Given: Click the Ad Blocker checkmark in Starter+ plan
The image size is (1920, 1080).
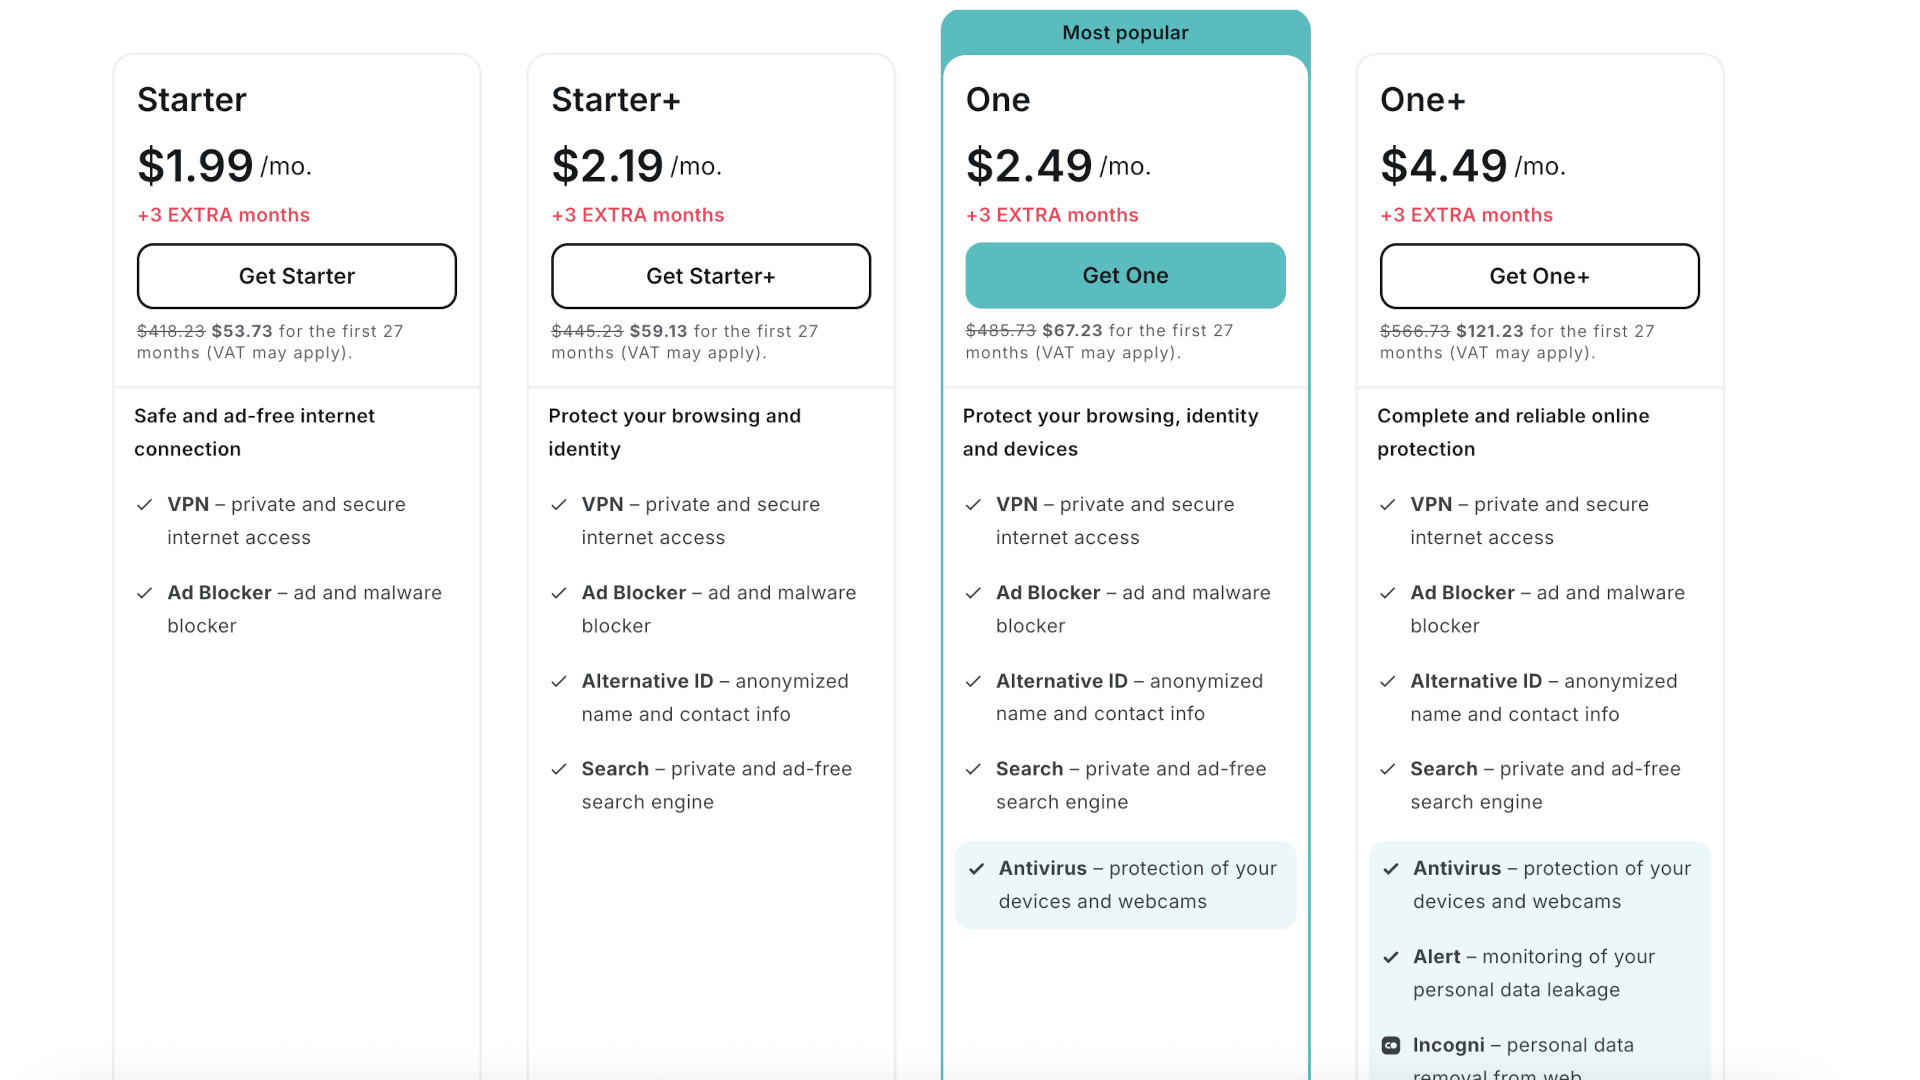Looking at the screenshot, I should click(559, 593).
